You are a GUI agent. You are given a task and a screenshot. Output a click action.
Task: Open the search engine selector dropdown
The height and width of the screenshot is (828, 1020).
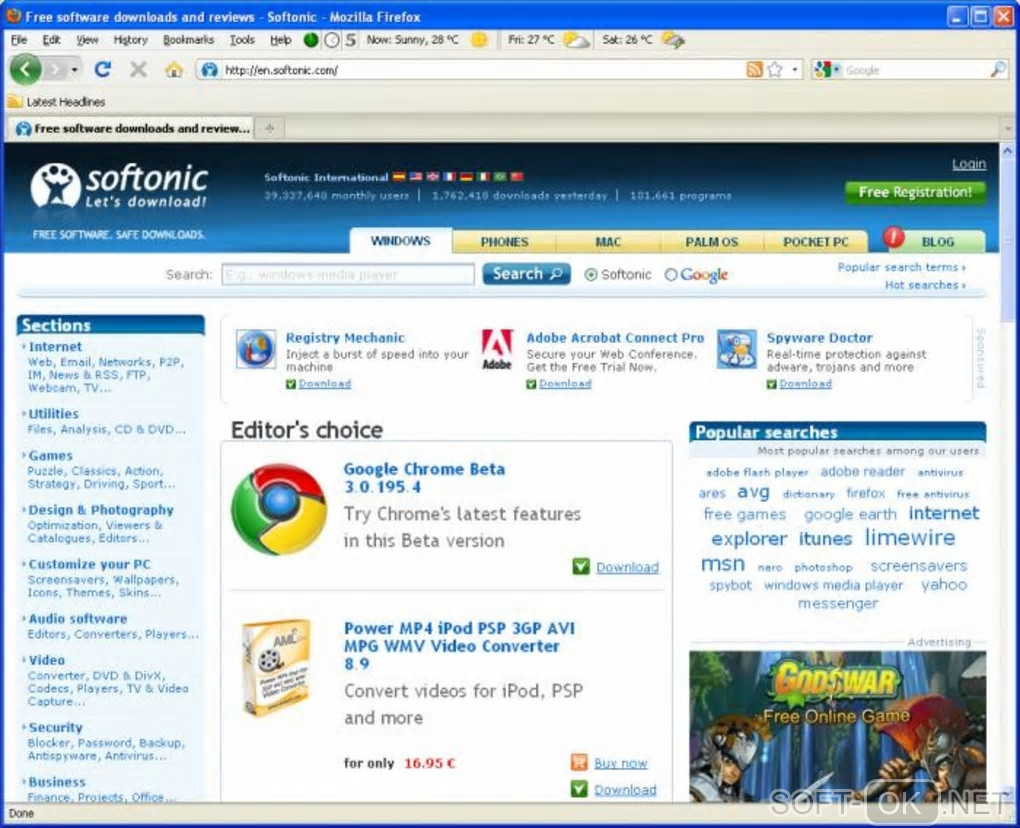click(x=827, y=70)
